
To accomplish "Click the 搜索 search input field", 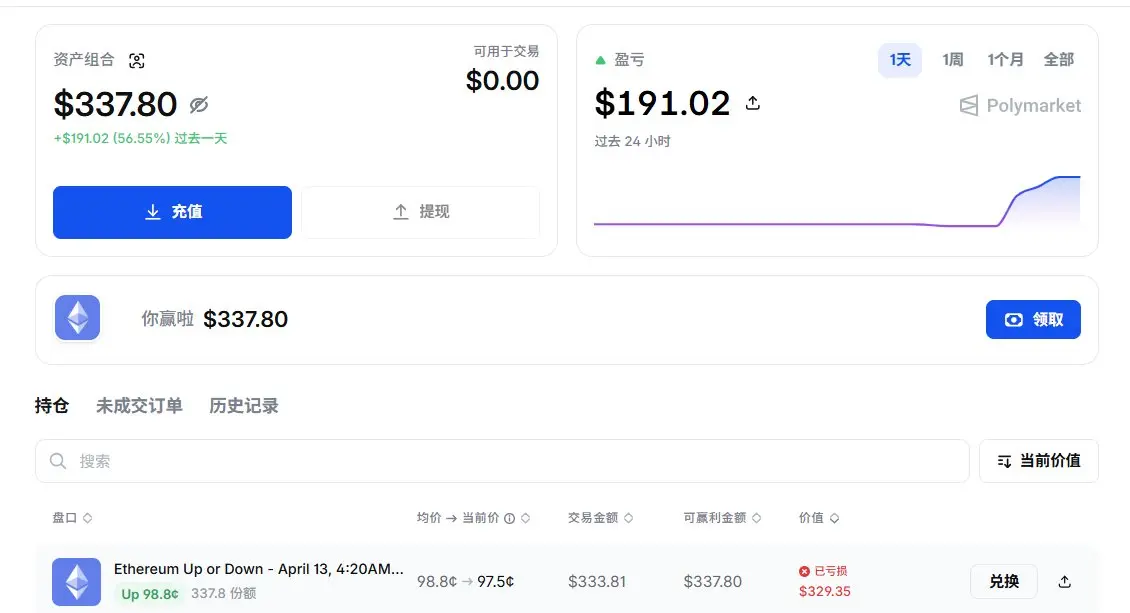I will point(500,461).
